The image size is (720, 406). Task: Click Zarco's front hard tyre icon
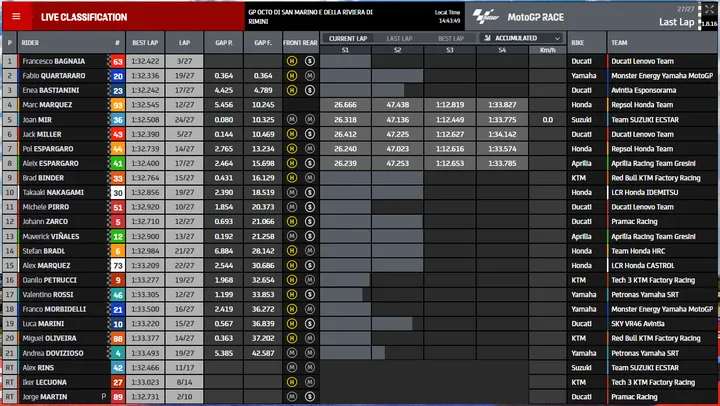pyautogui.click(x=292, y=221)
